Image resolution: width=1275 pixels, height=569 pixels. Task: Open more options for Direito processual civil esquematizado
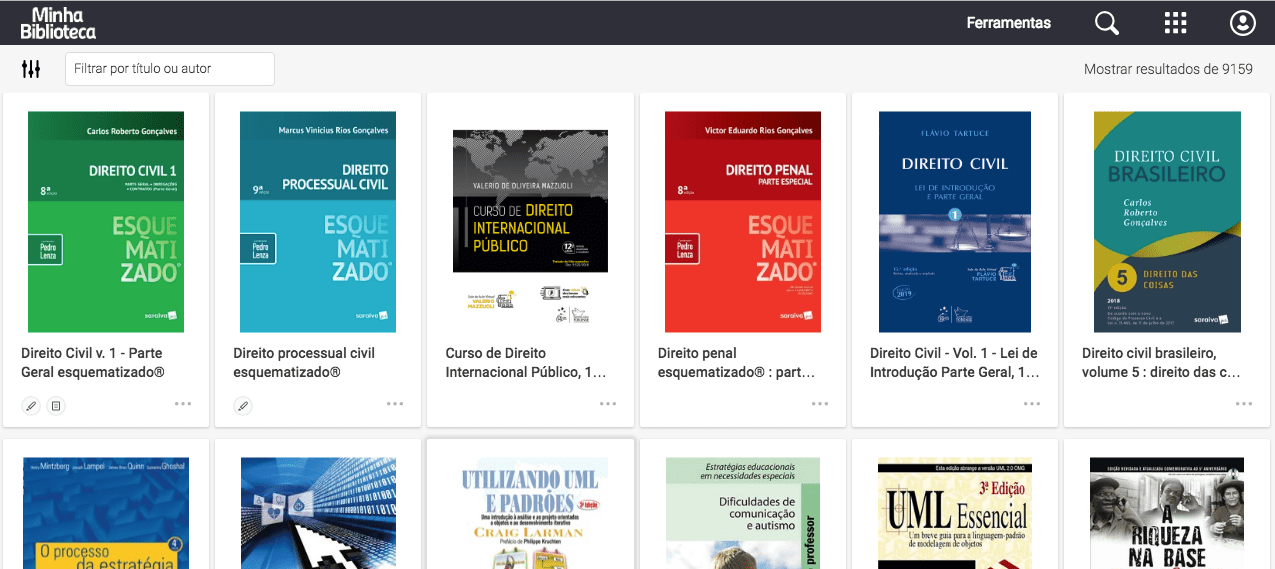395,404
